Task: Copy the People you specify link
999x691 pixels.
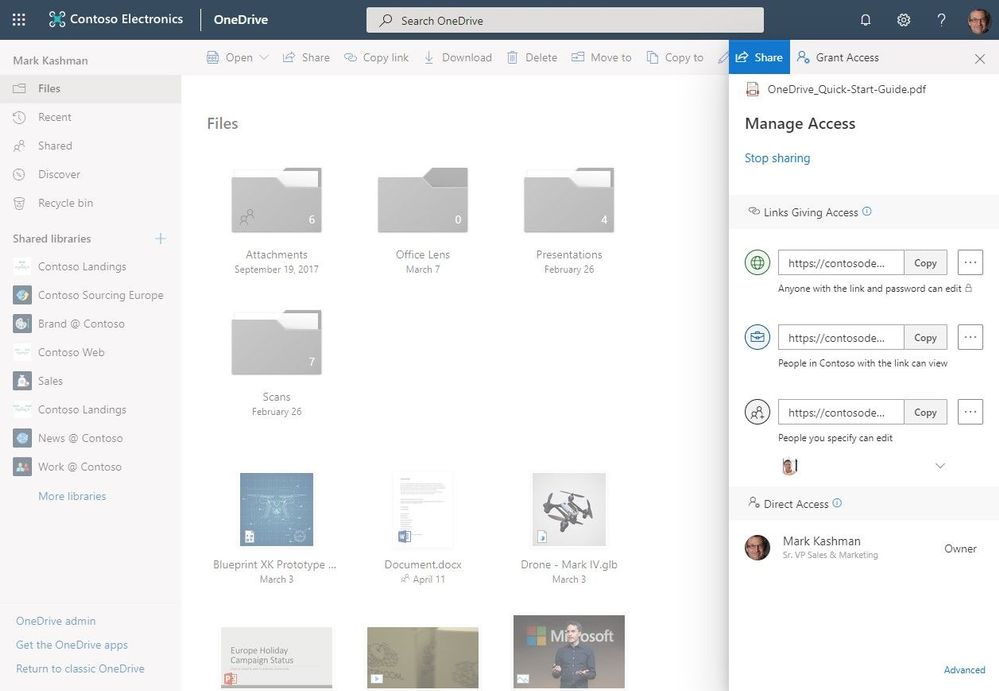Action: pyautogui.click(x=926, y=412)
